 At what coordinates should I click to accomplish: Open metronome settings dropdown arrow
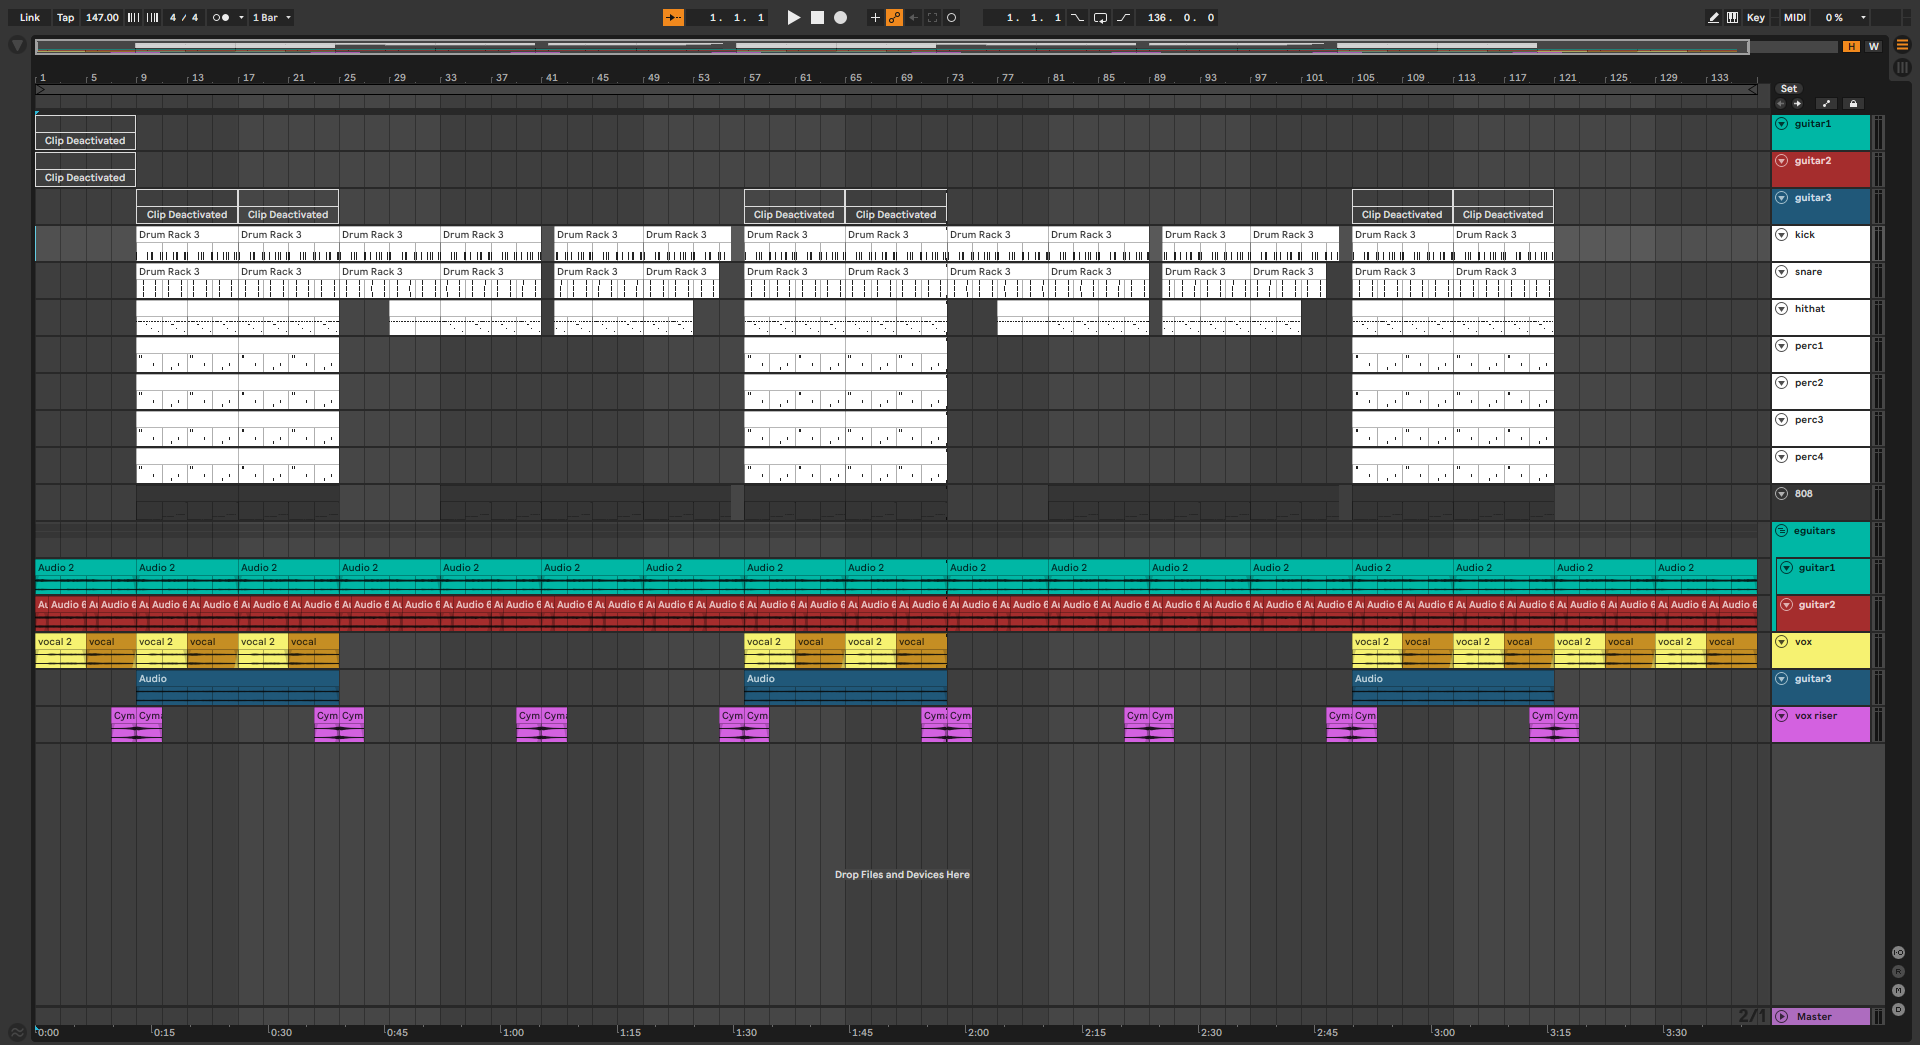click(241, 17)
